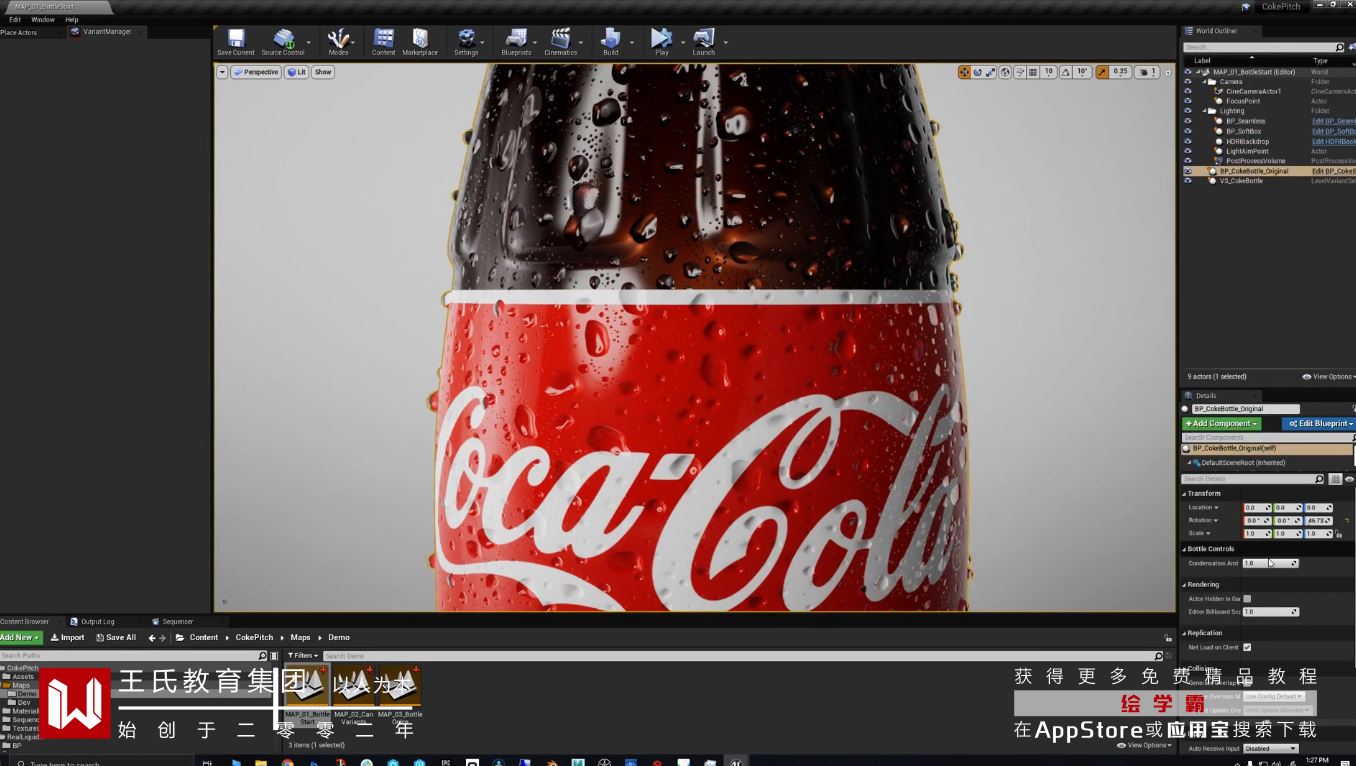Click the Edit BP_Seamless link
Viewport: 1356px width, 766px height.
1334,121
